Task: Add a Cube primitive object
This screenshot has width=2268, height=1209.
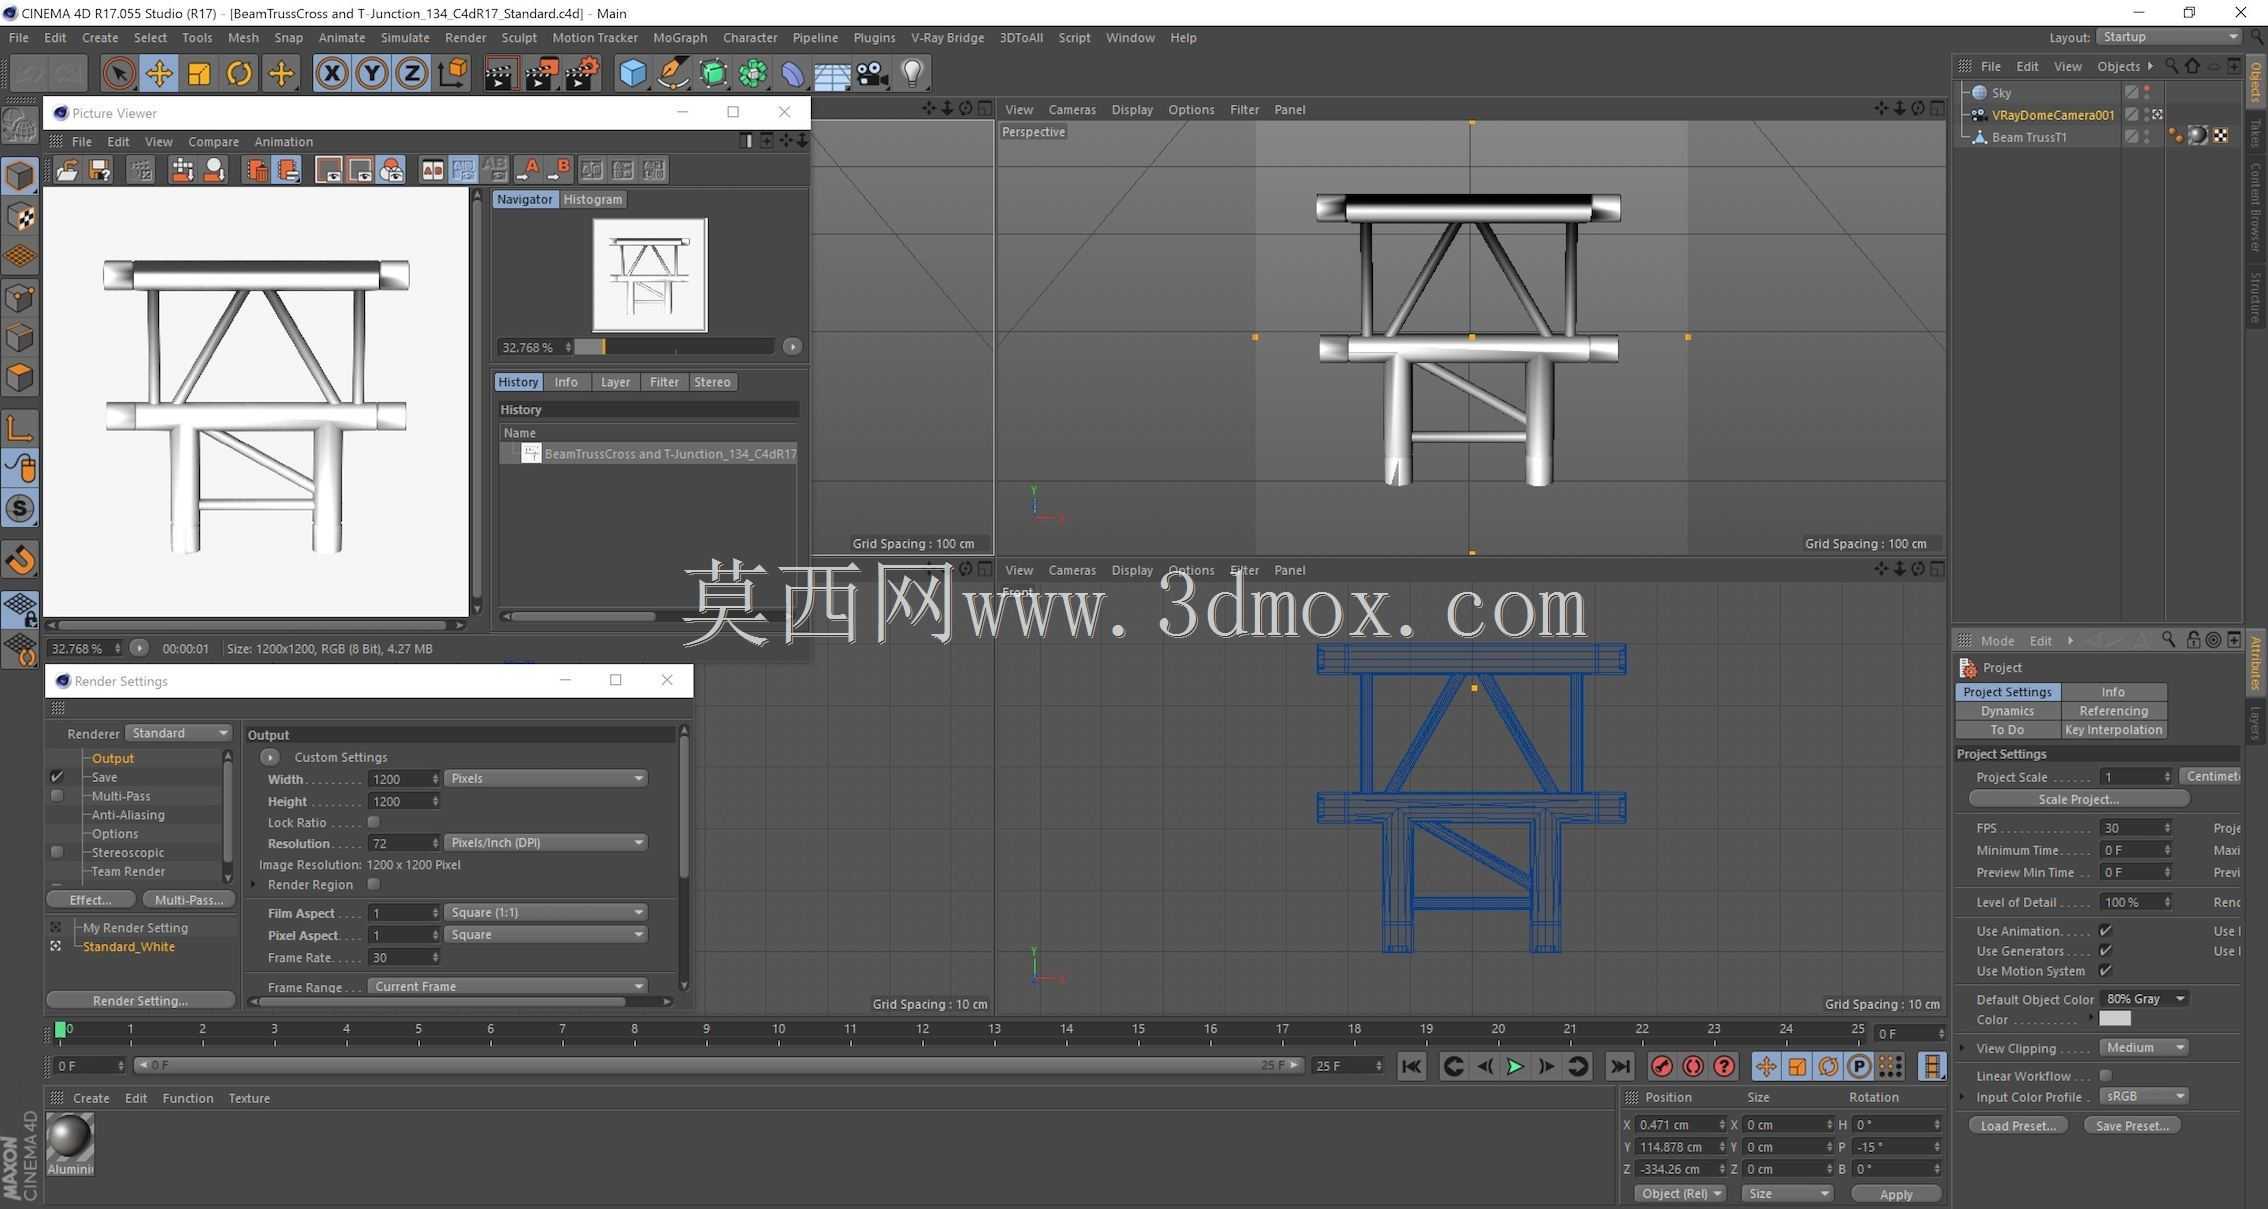Action: click(632, 73)
